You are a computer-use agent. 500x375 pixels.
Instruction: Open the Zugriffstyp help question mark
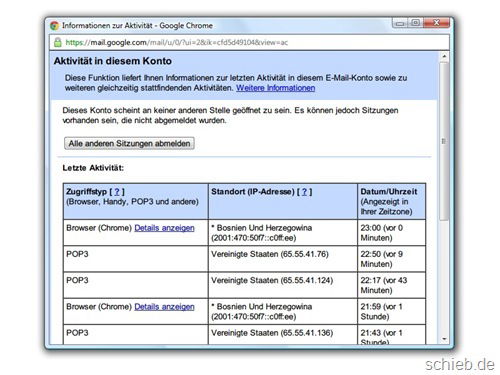coord(117,192)
